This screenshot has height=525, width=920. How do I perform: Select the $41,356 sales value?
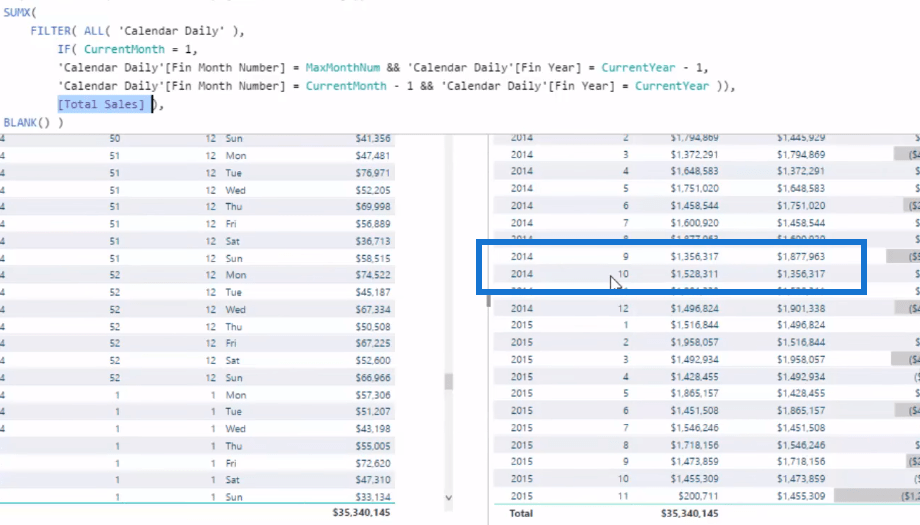click(x=373, y=138)
